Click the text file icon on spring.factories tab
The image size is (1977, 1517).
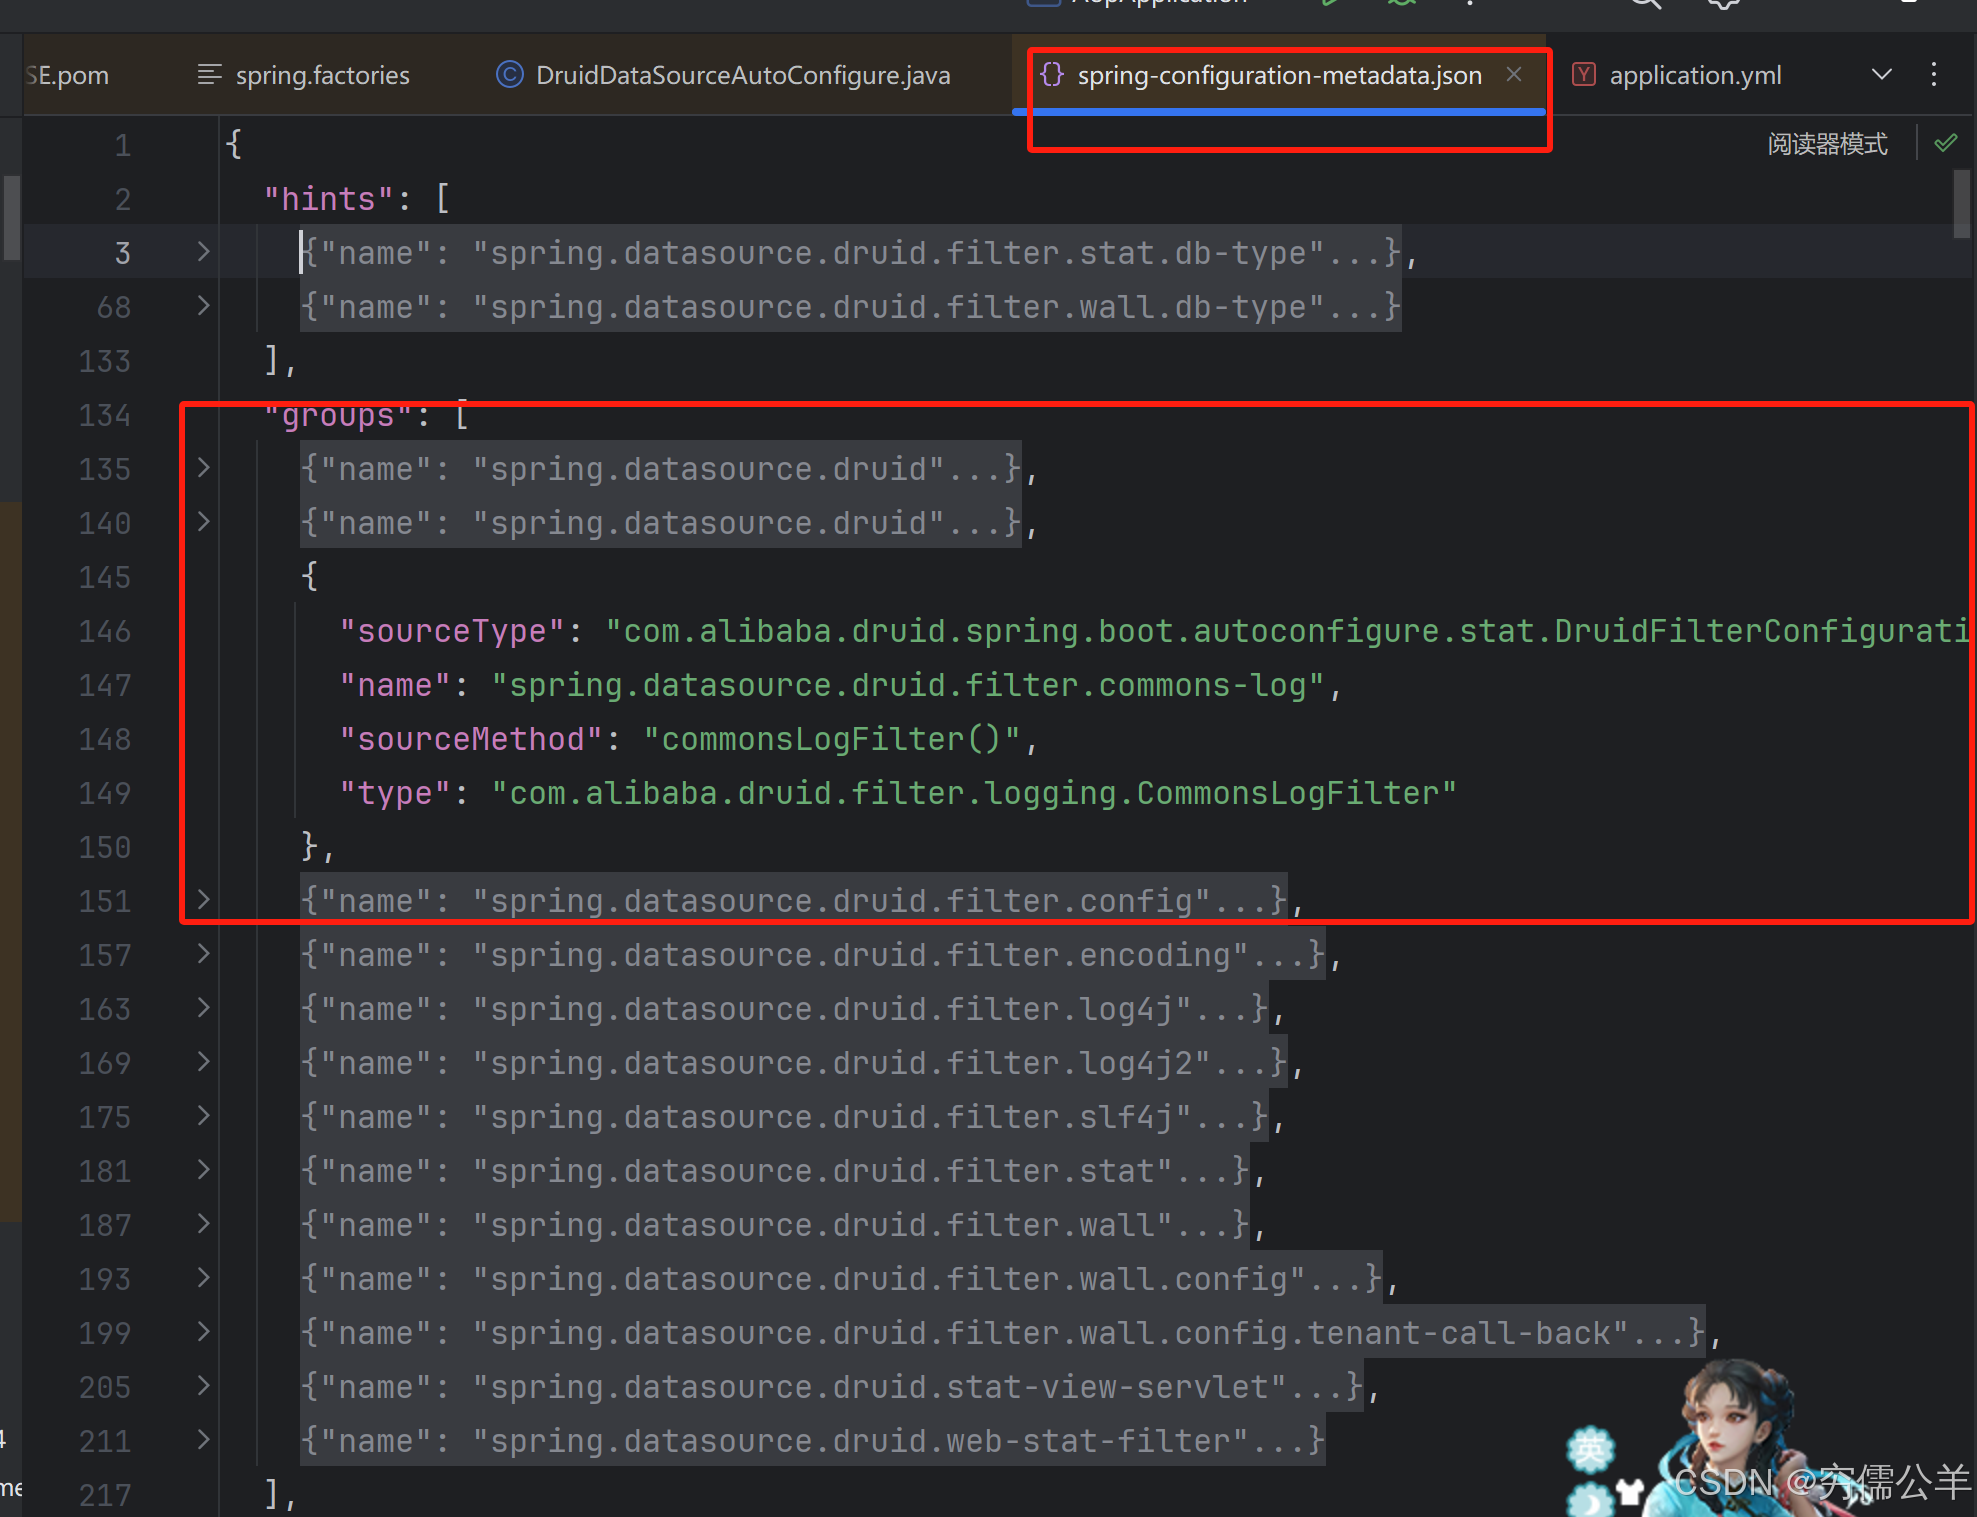point(209,75)
